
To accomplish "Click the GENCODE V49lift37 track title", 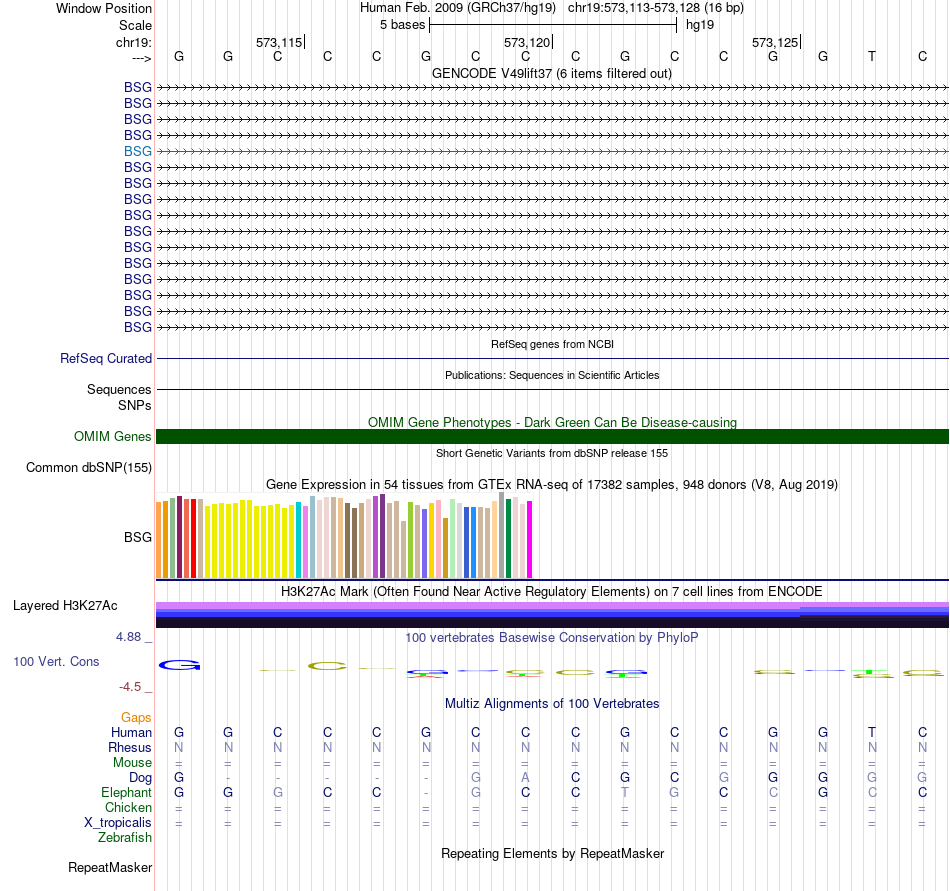I will pos(551,74).
